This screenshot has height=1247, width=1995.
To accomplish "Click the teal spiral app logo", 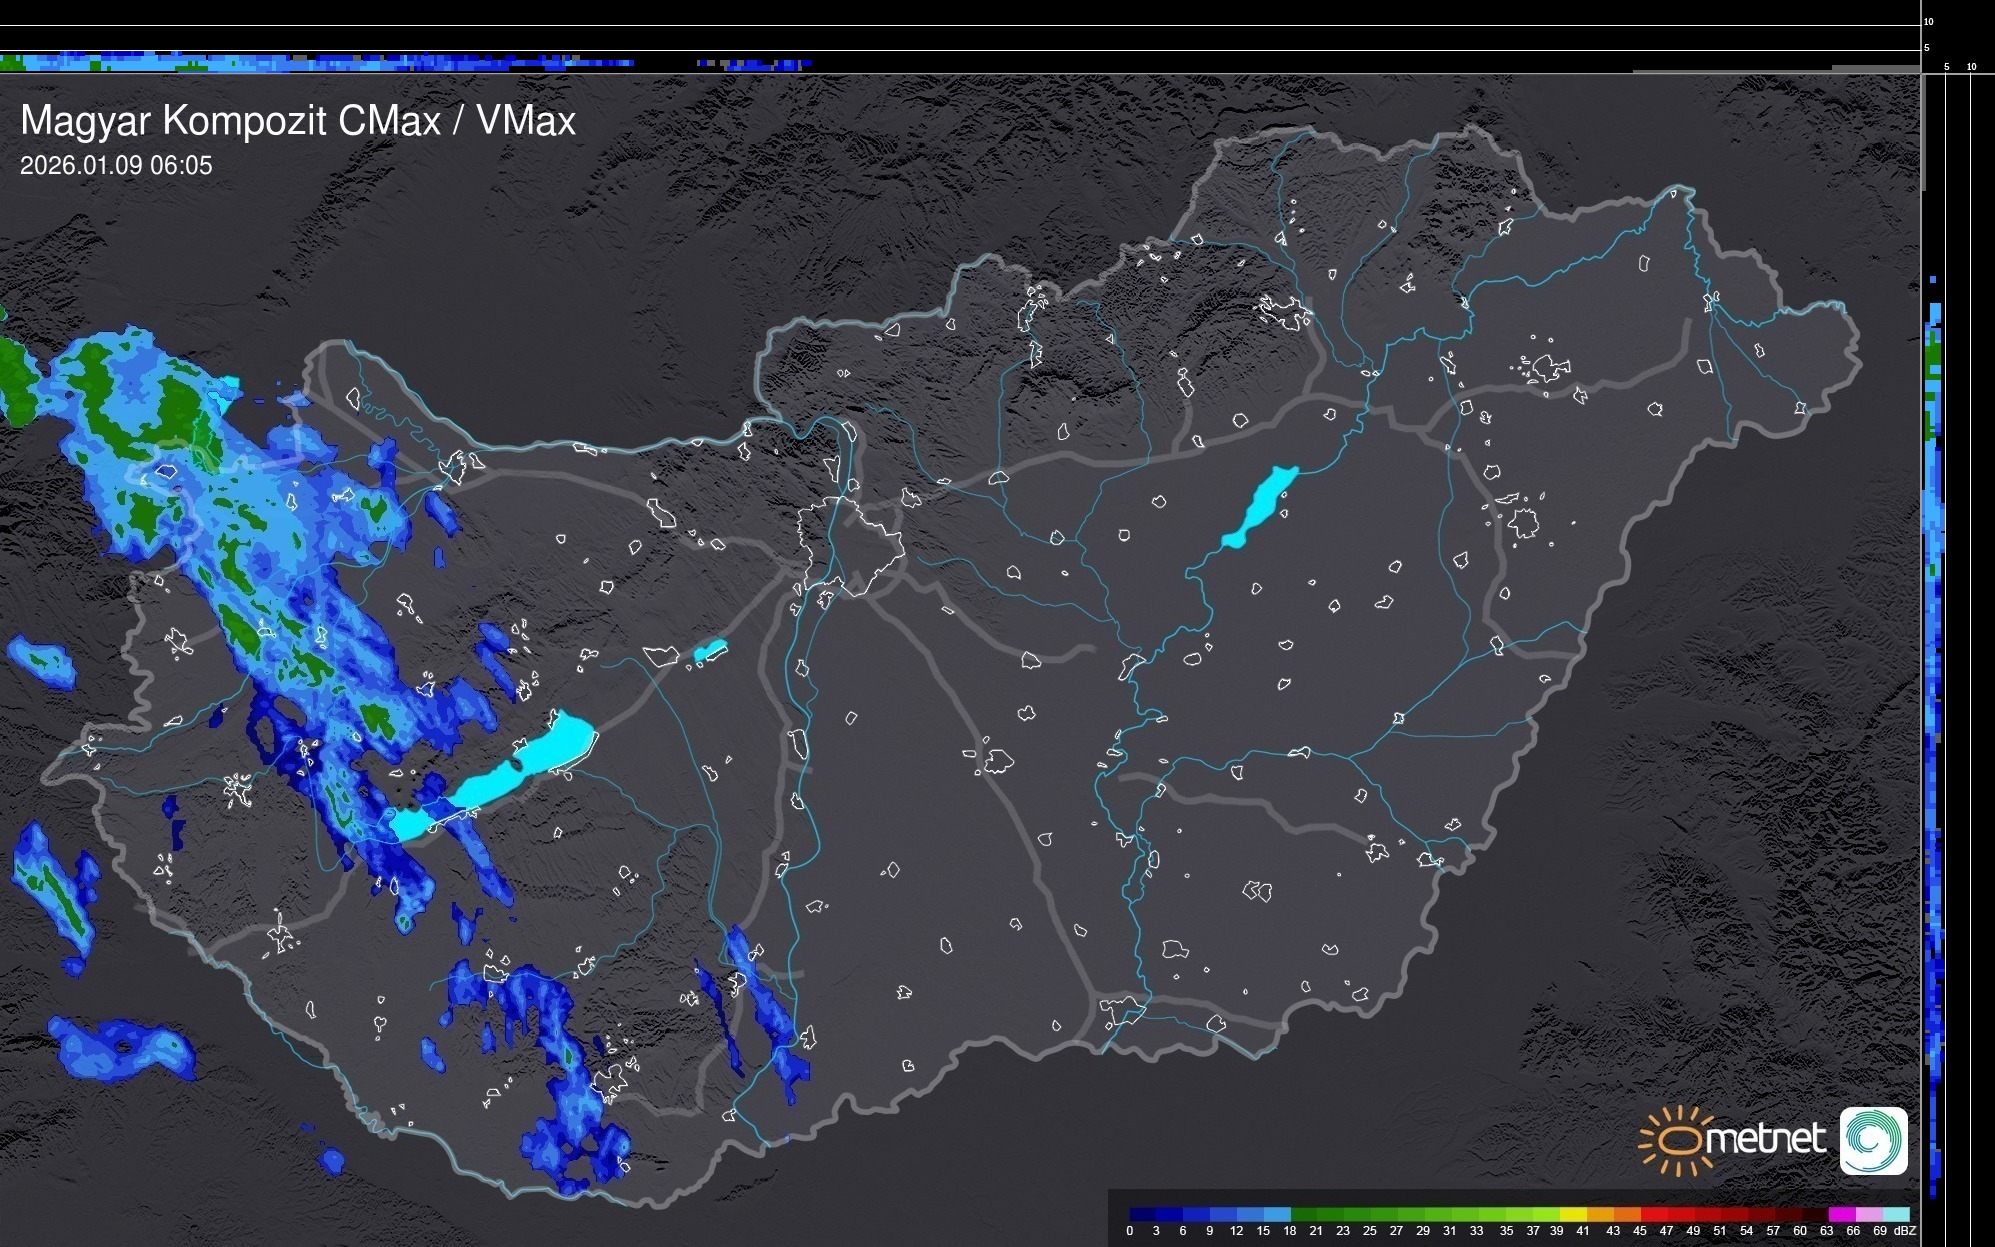I will 1873,1140.
